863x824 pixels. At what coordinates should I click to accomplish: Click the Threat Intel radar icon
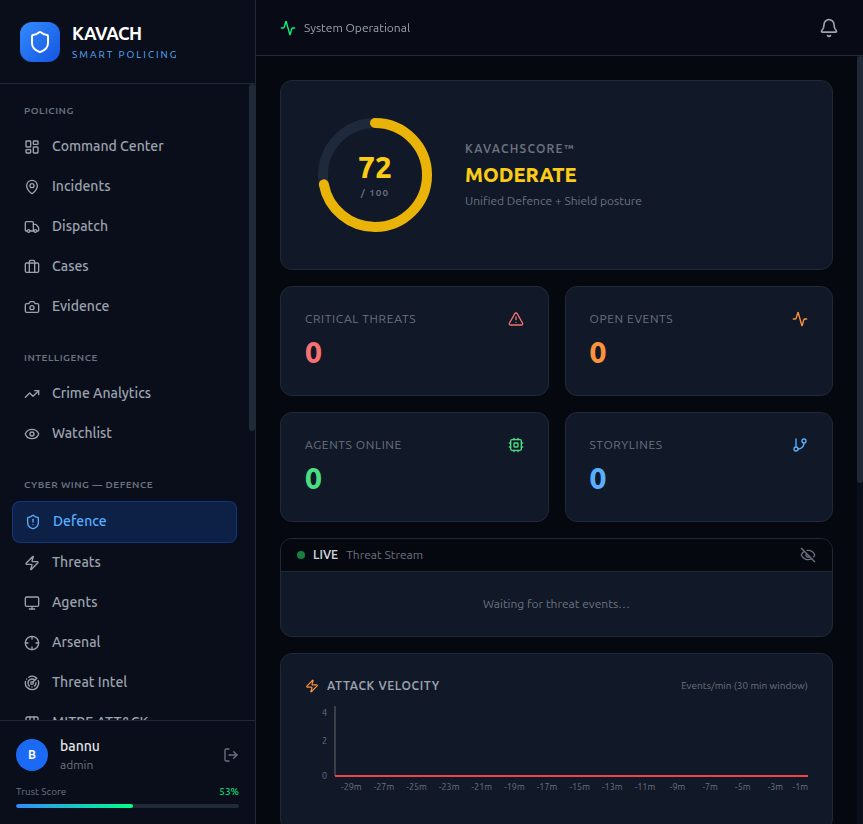coord(32,683)
